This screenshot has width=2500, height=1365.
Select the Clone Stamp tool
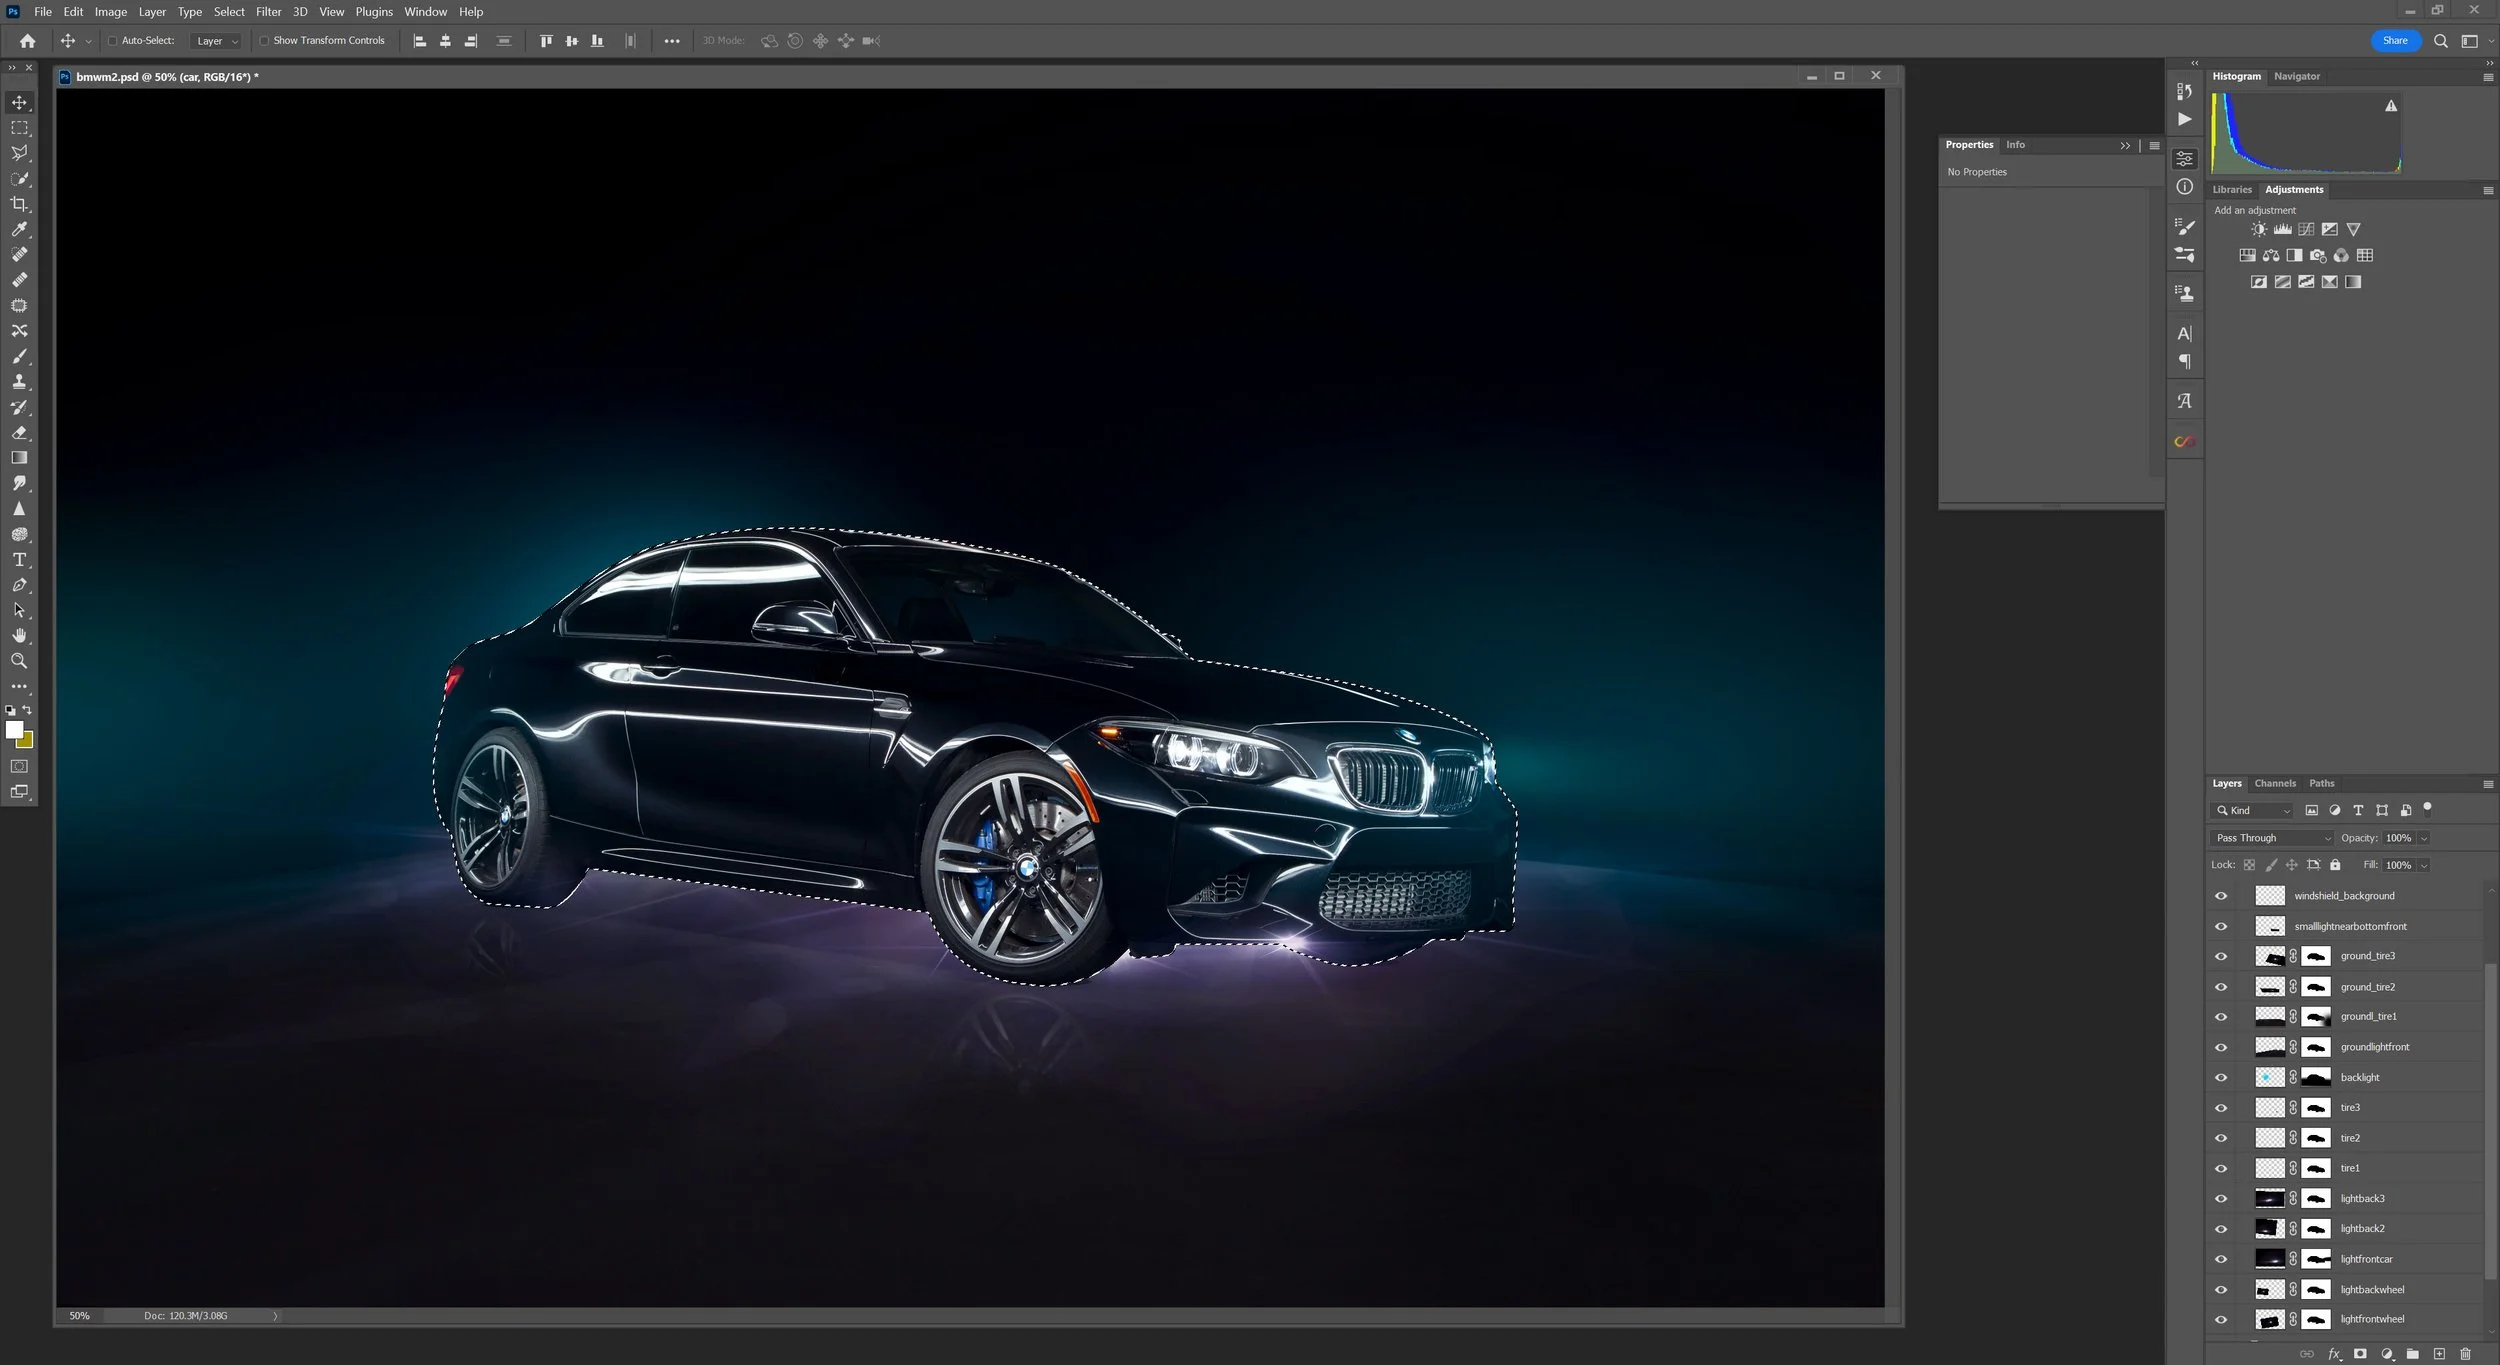(x=19, y=382)
